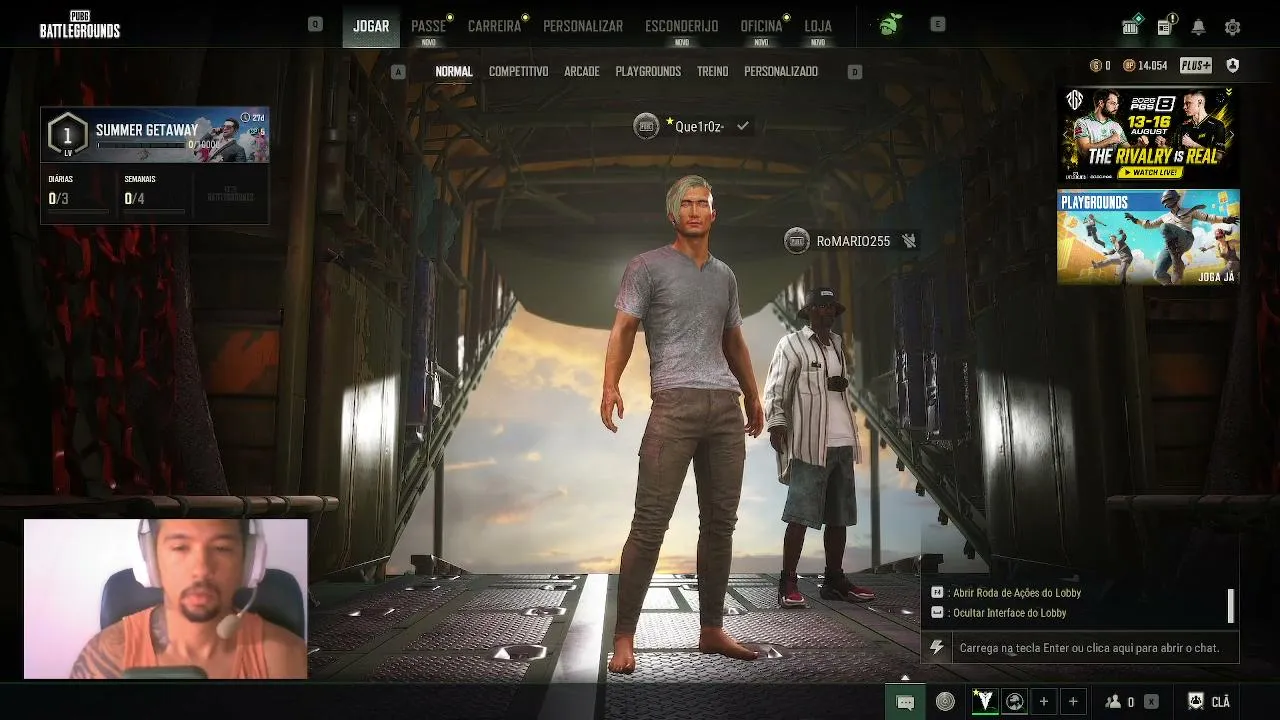Open the ESCONDERIJO tab

click(x=681, y=26)
